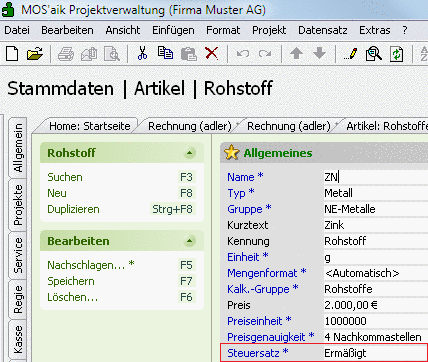Open the Bearbeiten menu
This screenshot has width=428, height=362.
(x=67, y=30)
